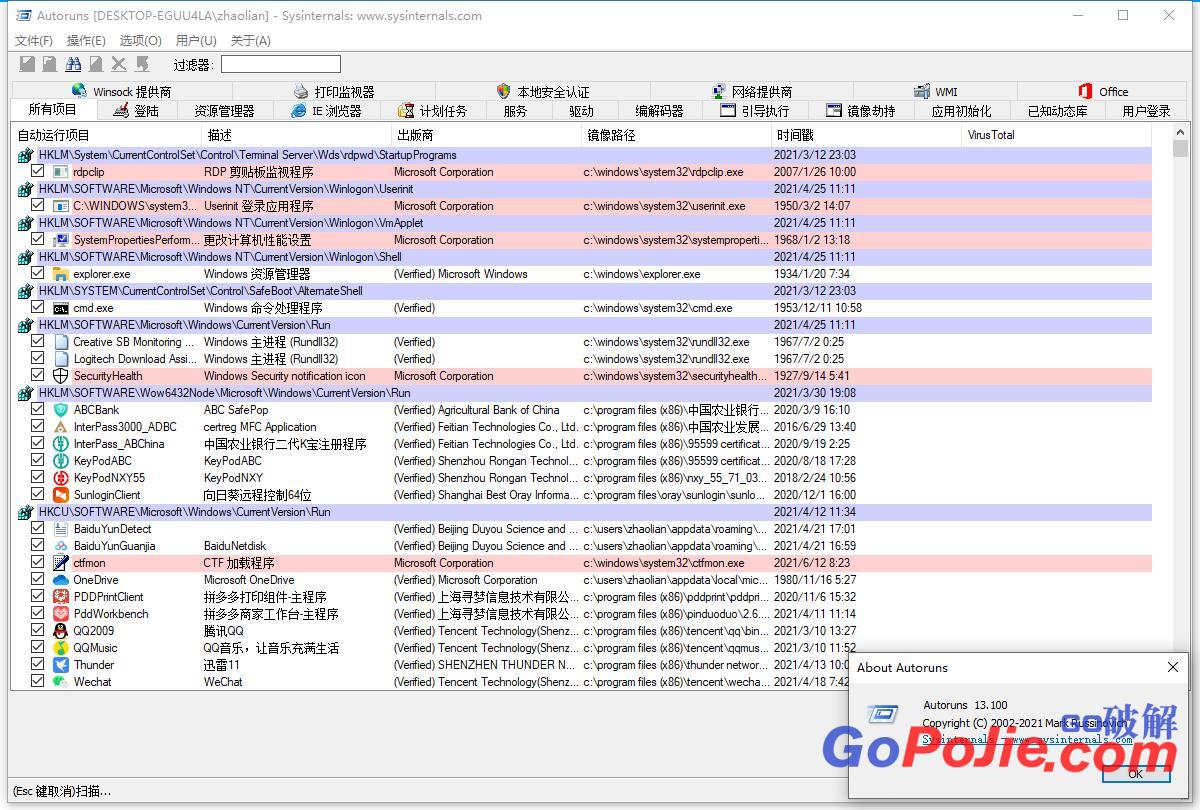Select the SunloginClient orange icon
The width and height of the screenshot is (1200, 810).
[x=61, y=495]
